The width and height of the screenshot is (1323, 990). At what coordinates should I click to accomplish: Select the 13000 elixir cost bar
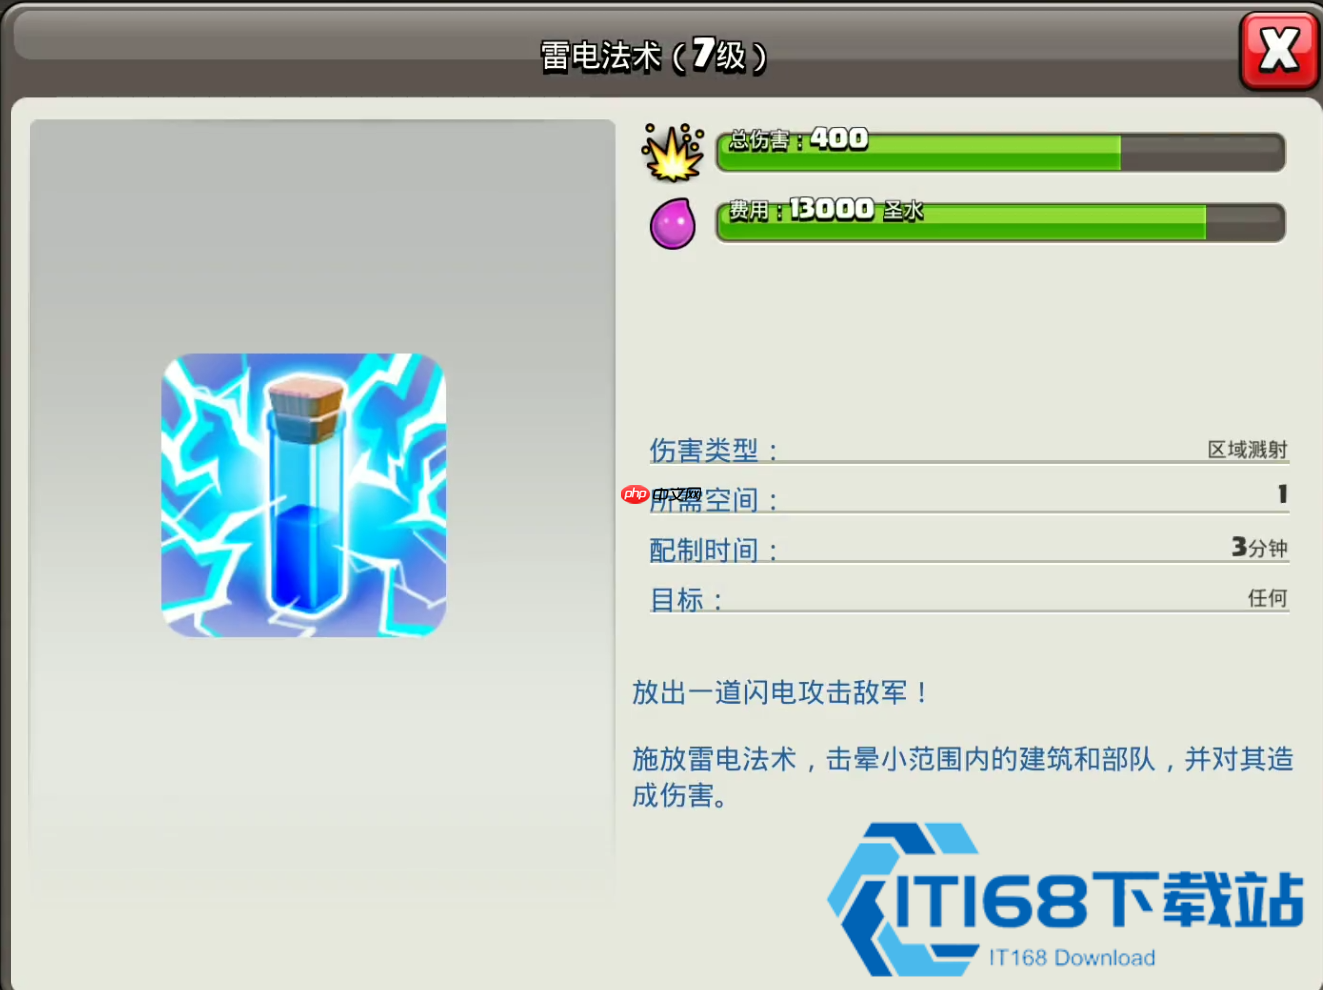click(x=1000, y=222)
